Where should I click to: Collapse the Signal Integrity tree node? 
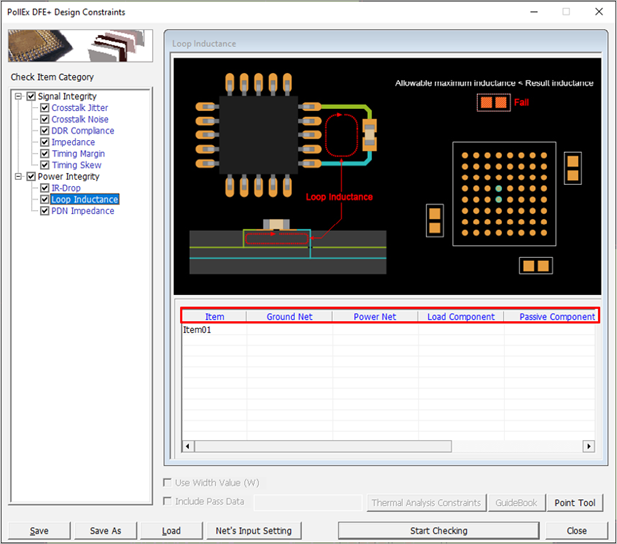coord(18,97)
